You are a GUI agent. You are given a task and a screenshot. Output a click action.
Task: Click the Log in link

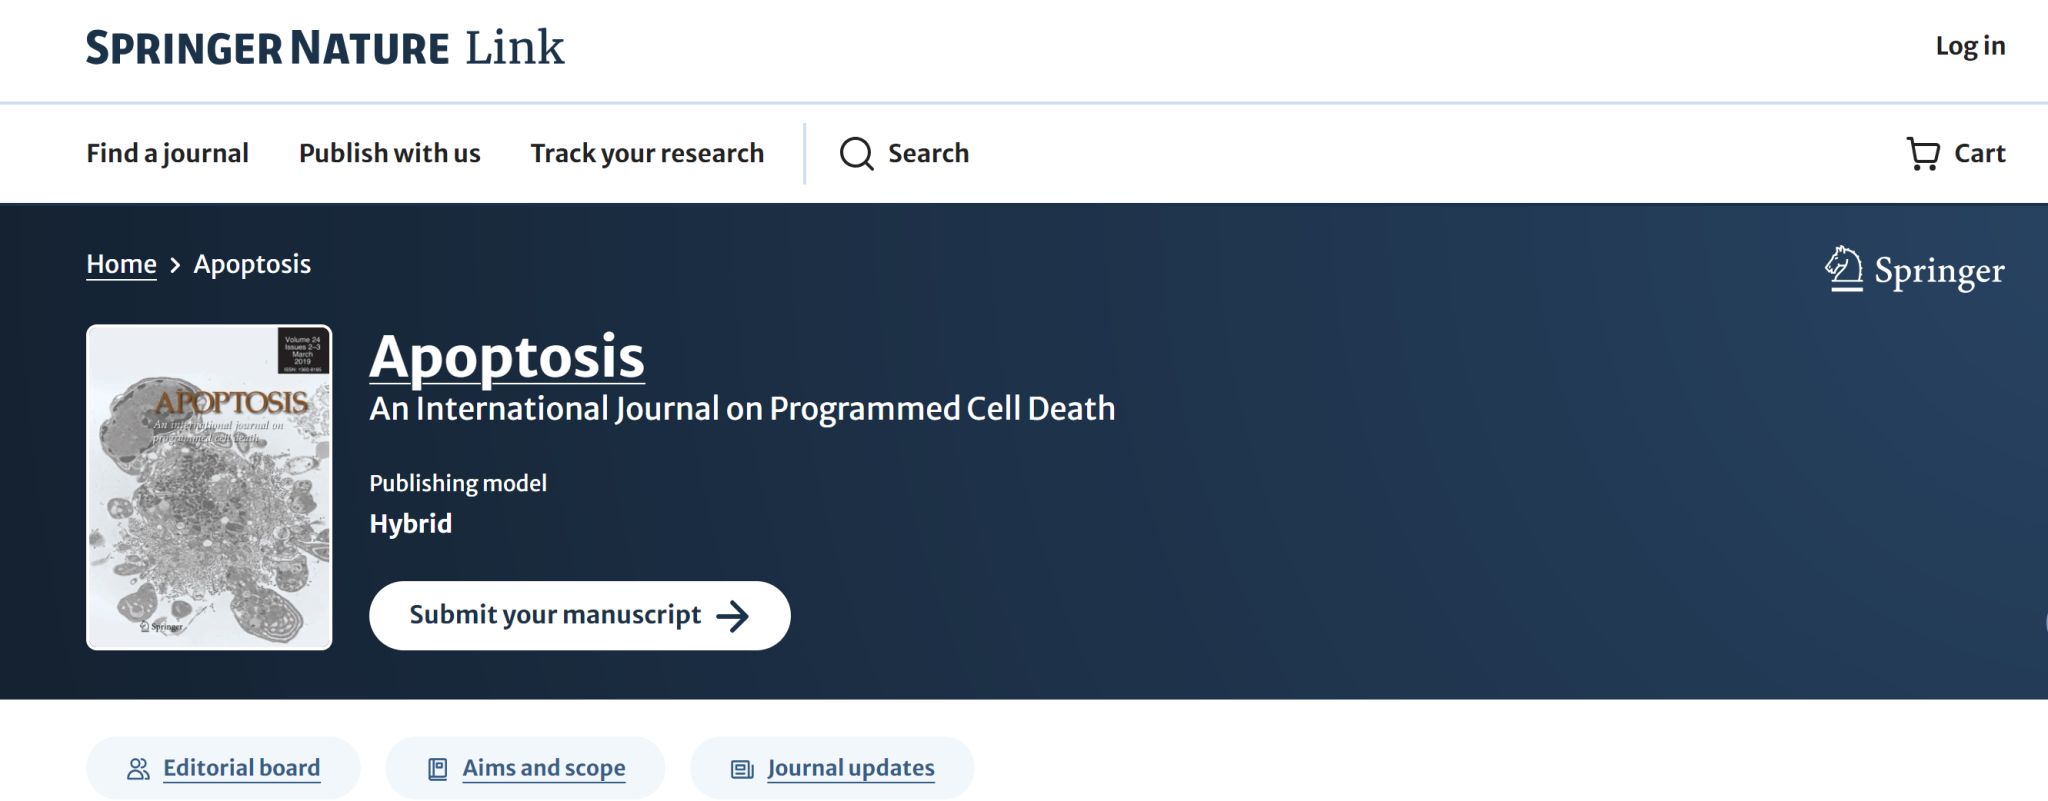(1969, 46)
